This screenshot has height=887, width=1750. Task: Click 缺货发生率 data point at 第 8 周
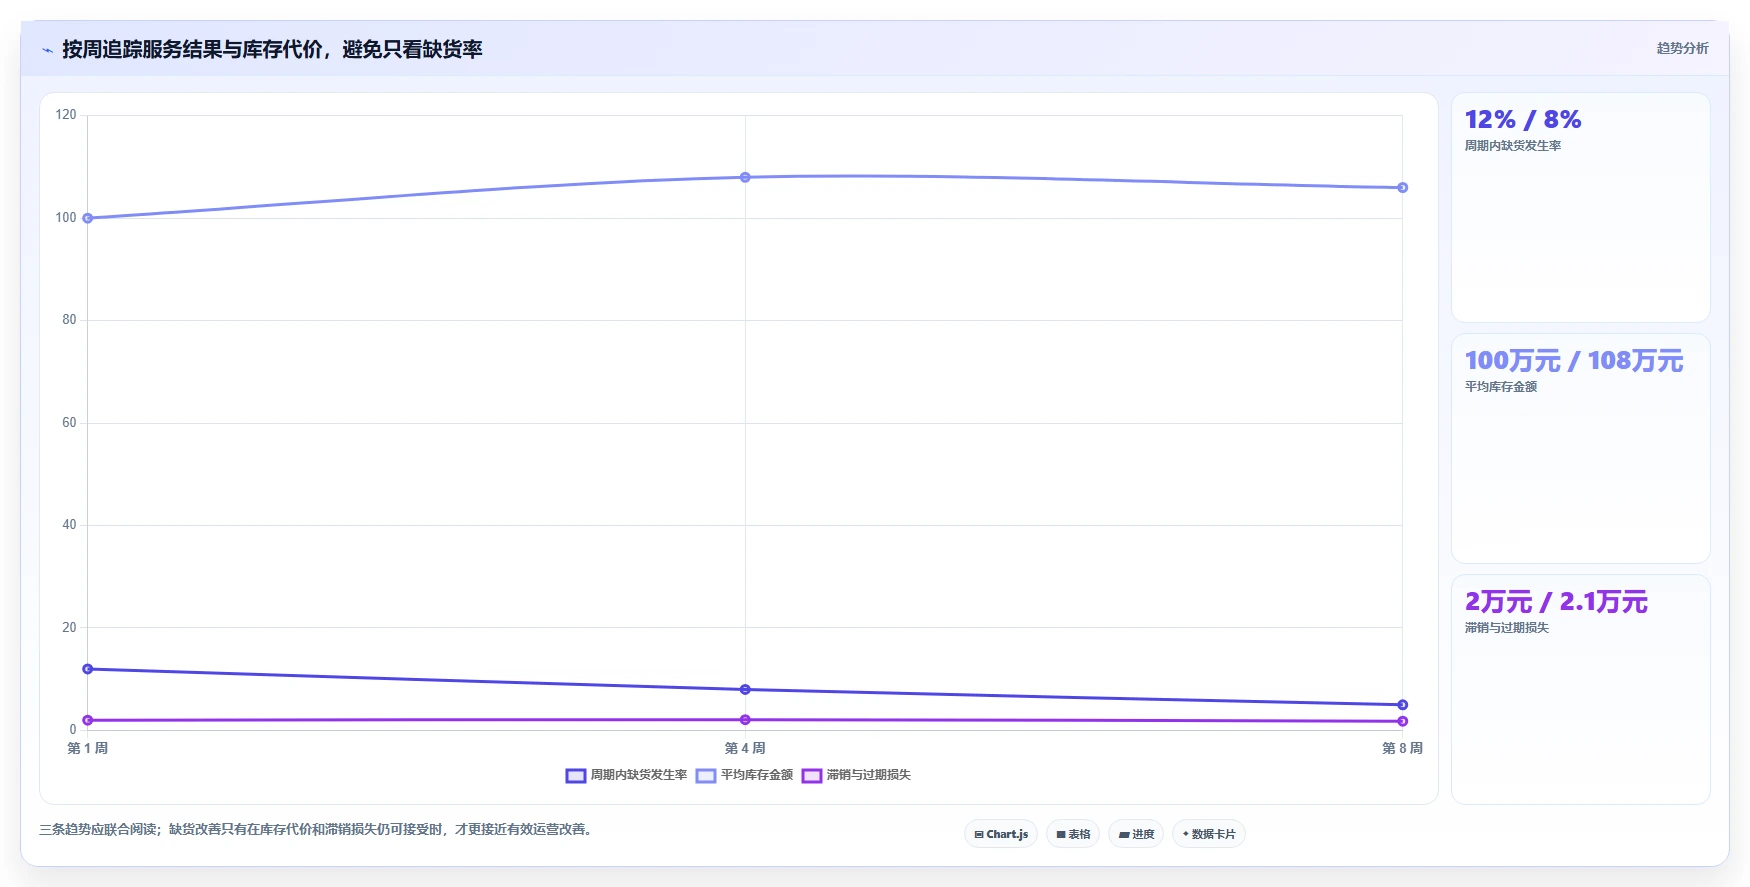click(x=1402, y=705)
